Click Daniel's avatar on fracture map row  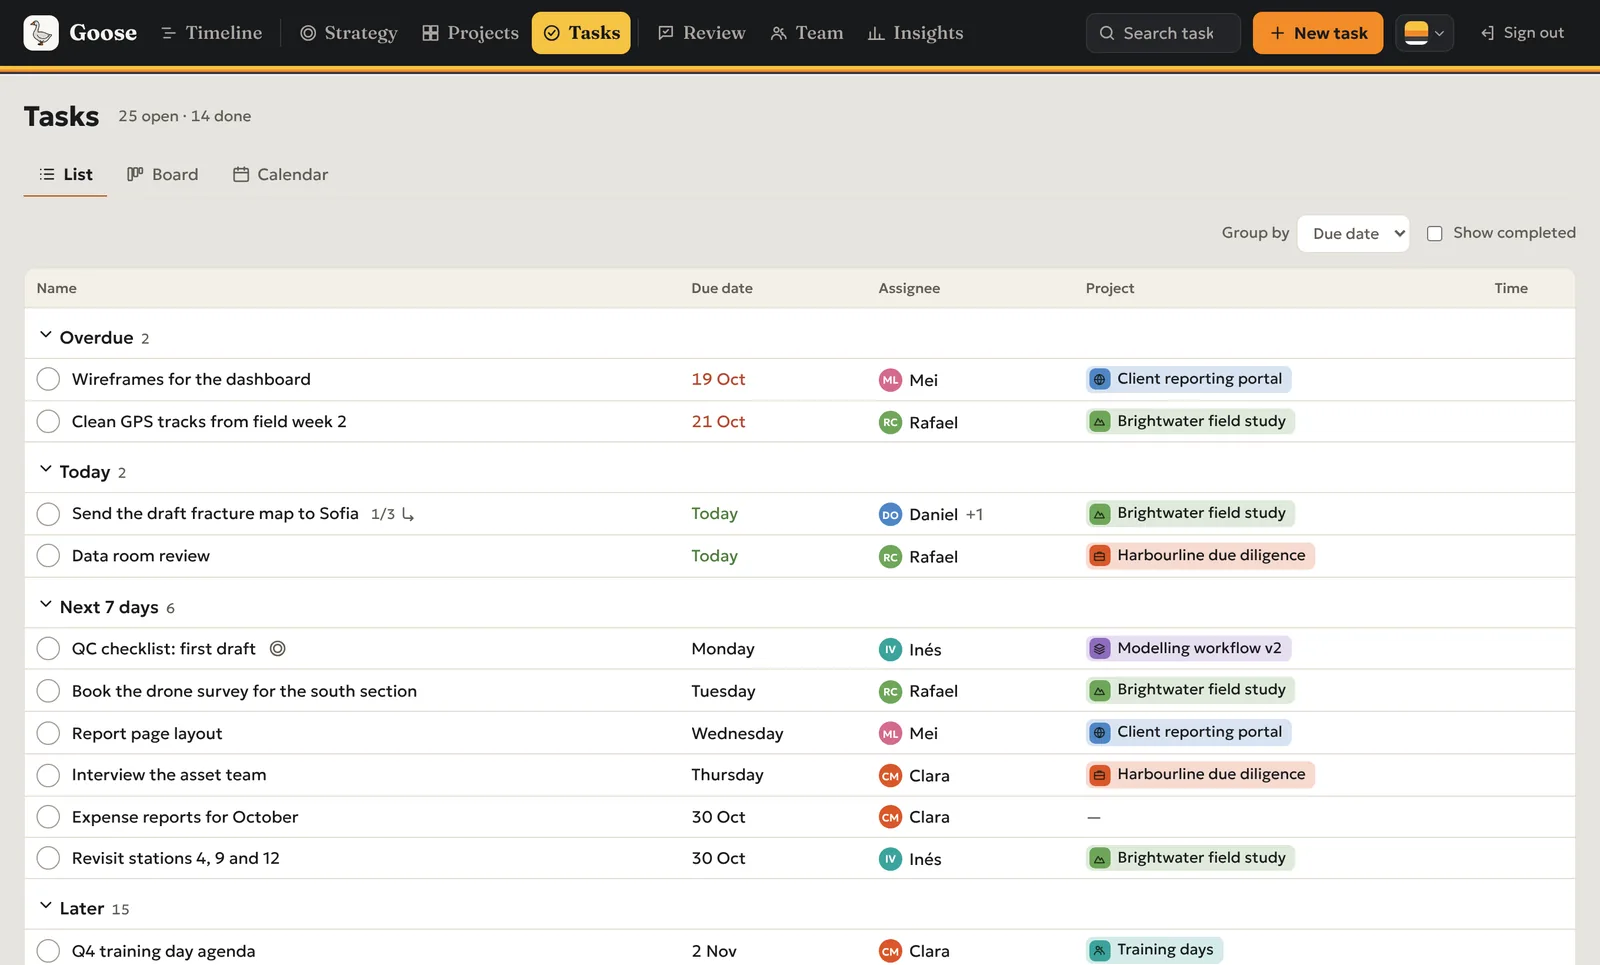coord(890,514)
